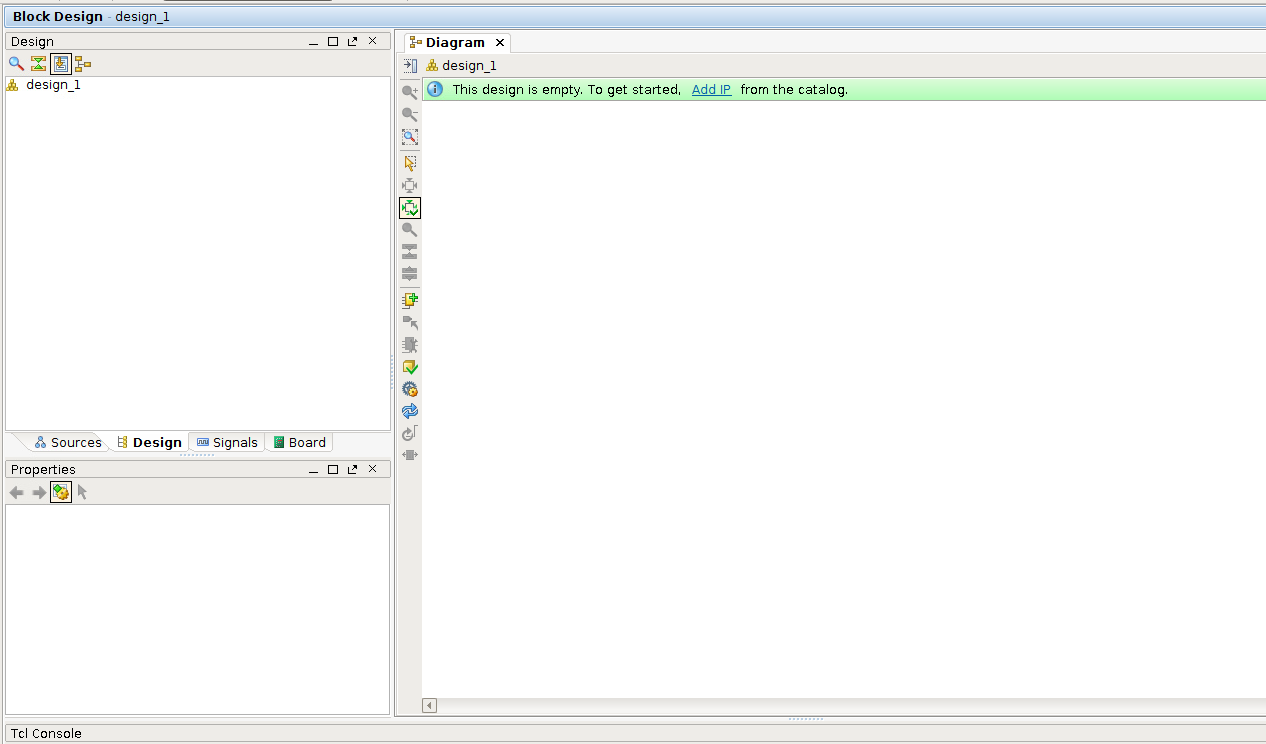The image size is (1266, 744).
Task: Float the Design panel
Action: (x=352, y=42)
